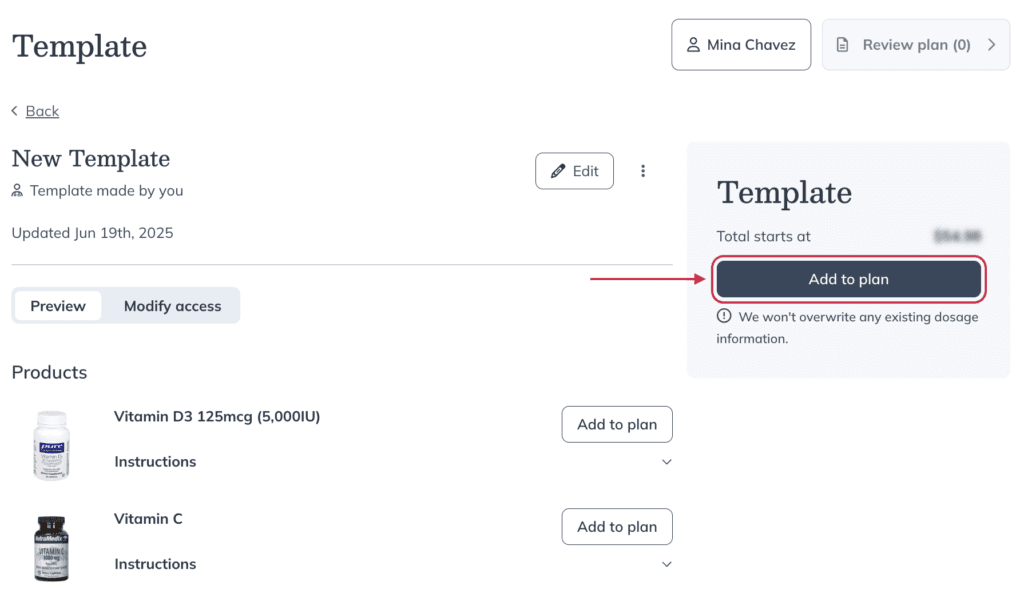Click the person icon beside Mina Chavez
Viewport: 1024px width, 613px height.
click(x=693, y=44)
